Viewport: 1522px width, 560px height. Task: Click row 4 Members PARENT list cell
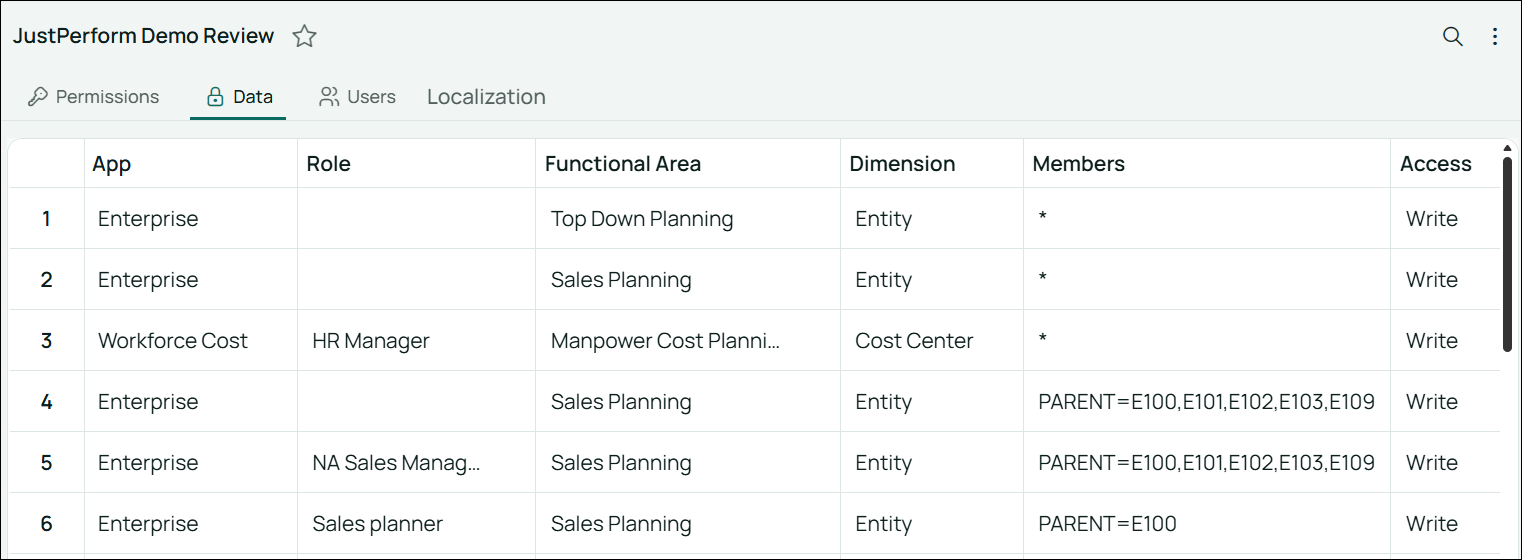point(1207,401)
